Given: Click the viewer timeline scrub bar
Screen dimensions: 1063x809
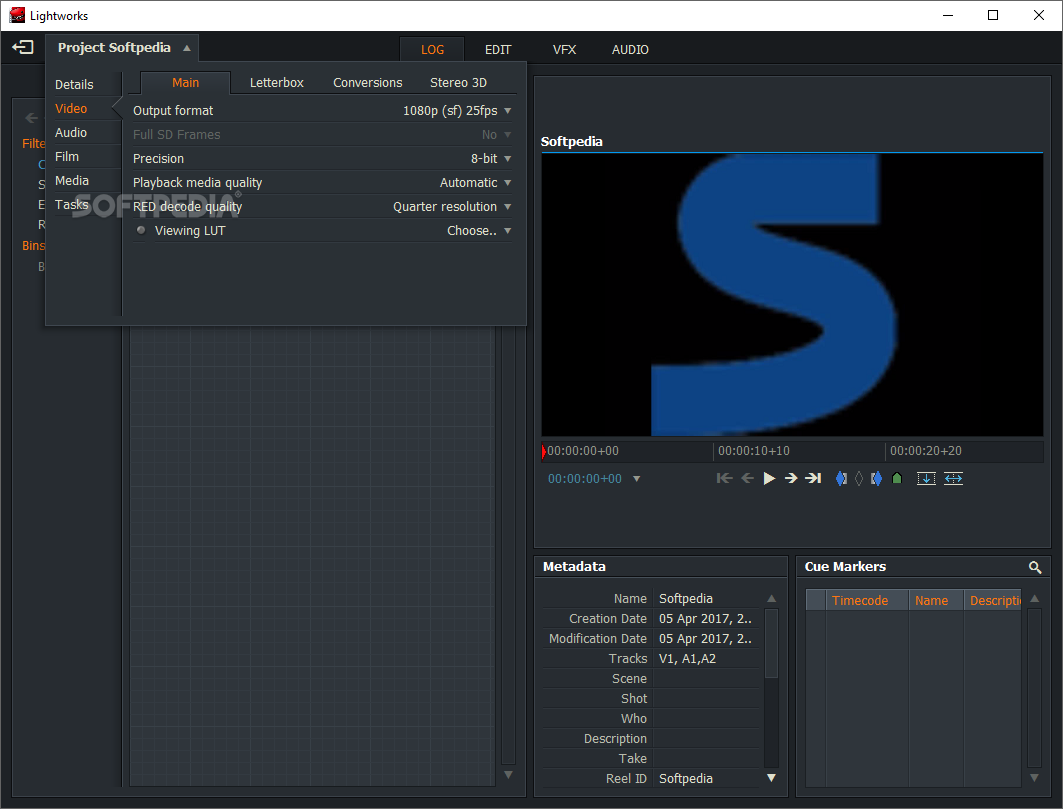Looking at the screenshot, I should point(792,451).
